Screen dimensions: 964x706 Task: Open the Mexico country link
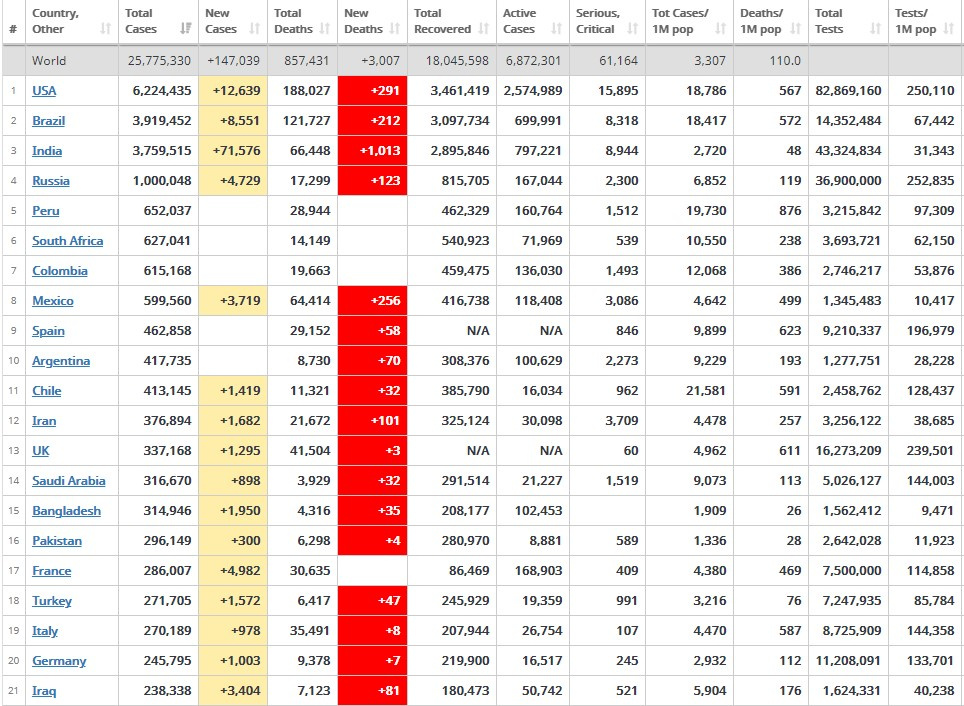(53, 301)
